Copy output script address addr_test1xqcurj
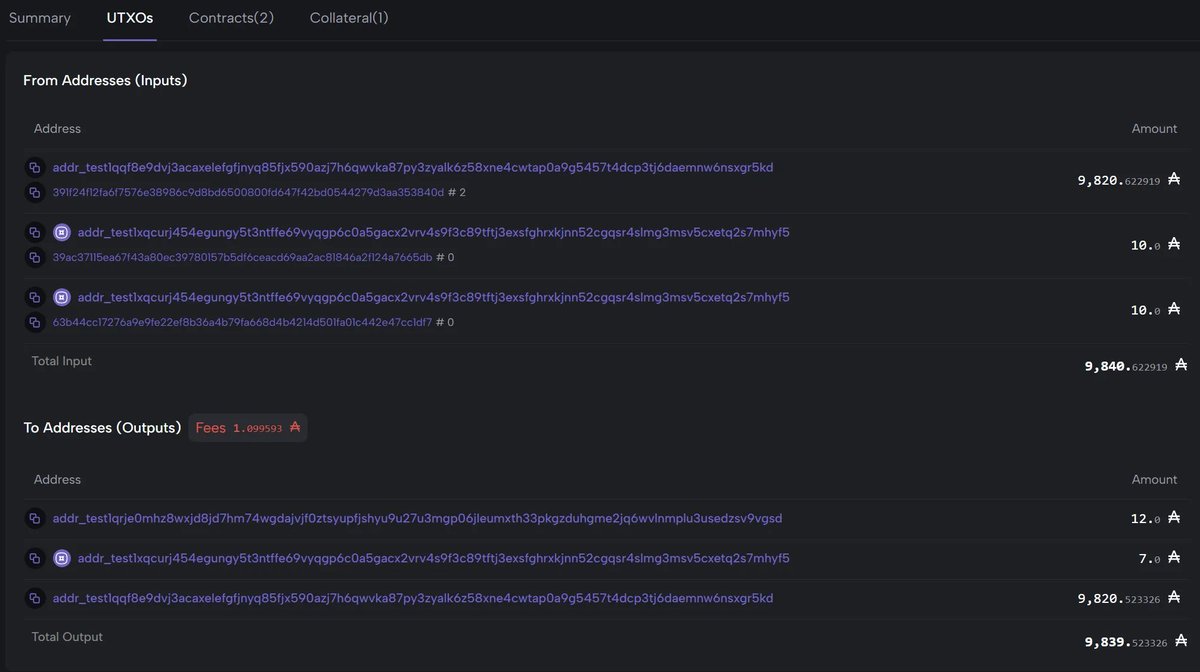The height and width of the screenshot is (672, 1200). (34, 559)
